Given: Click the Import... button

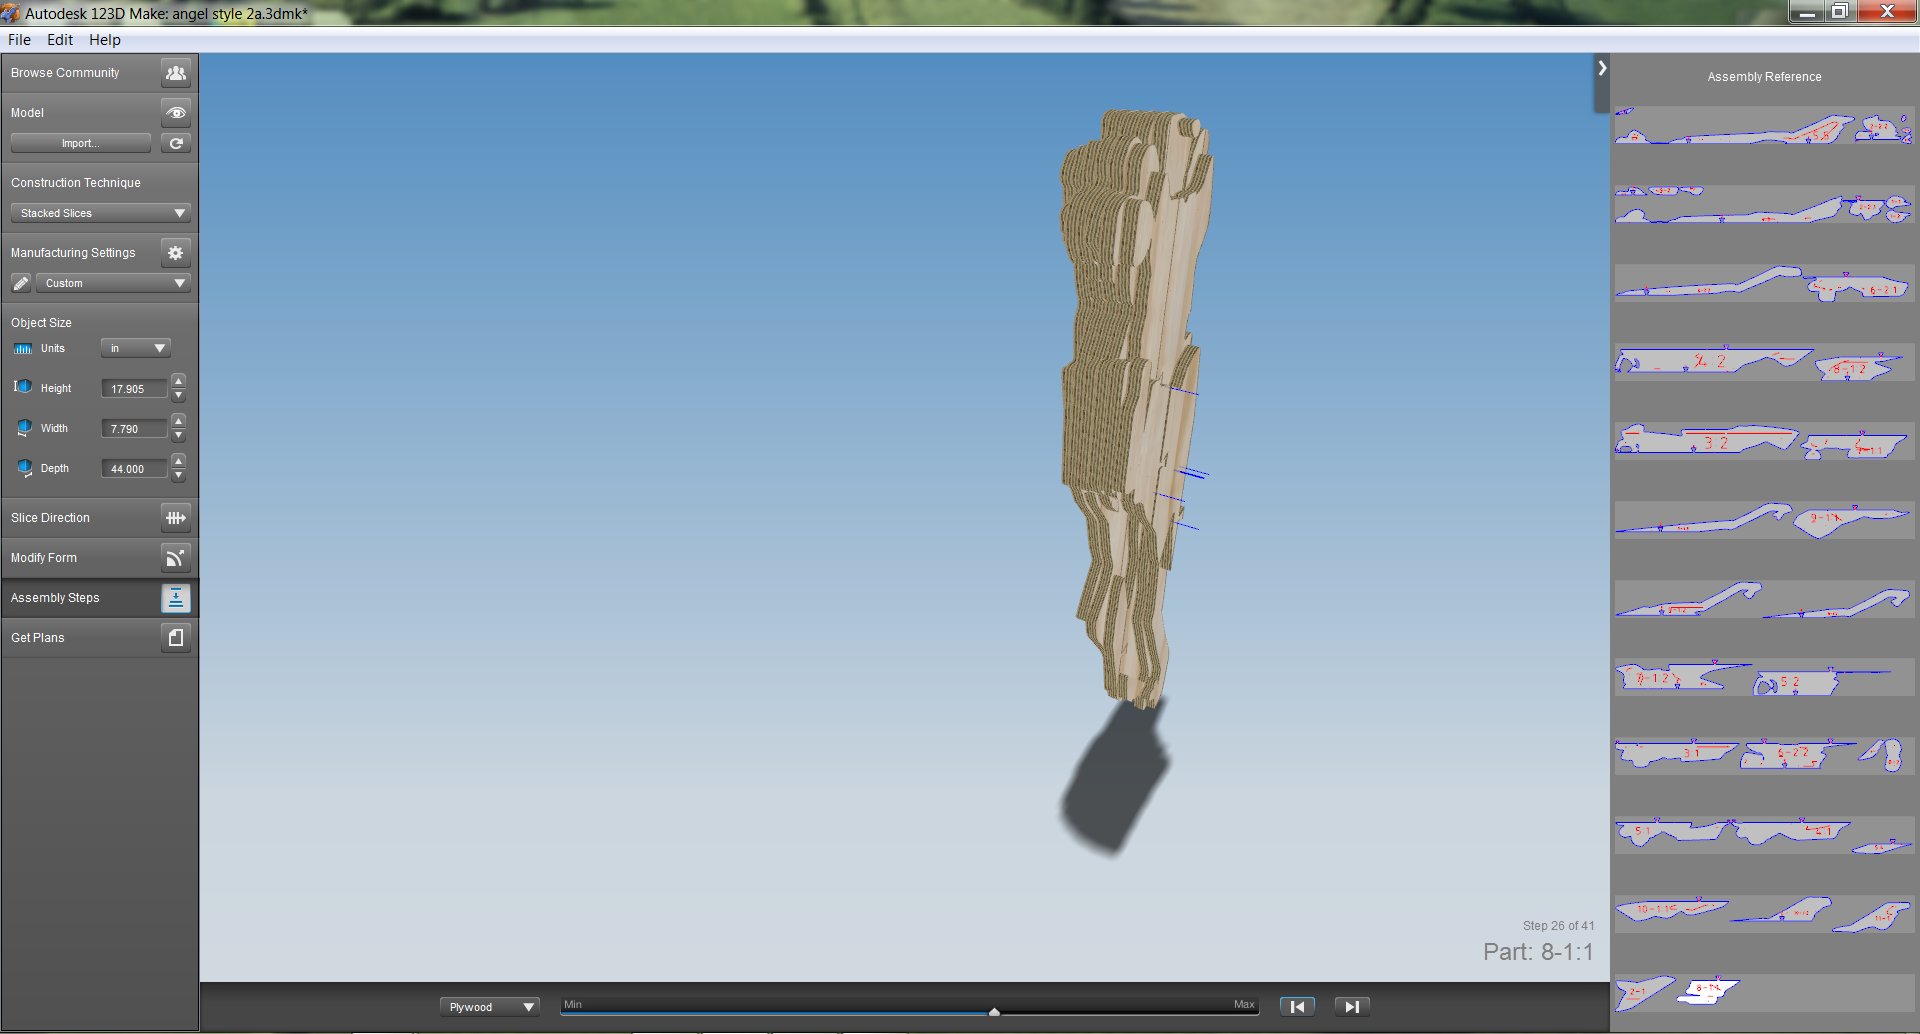Looking at the screenshot, I should pos(81,144).
